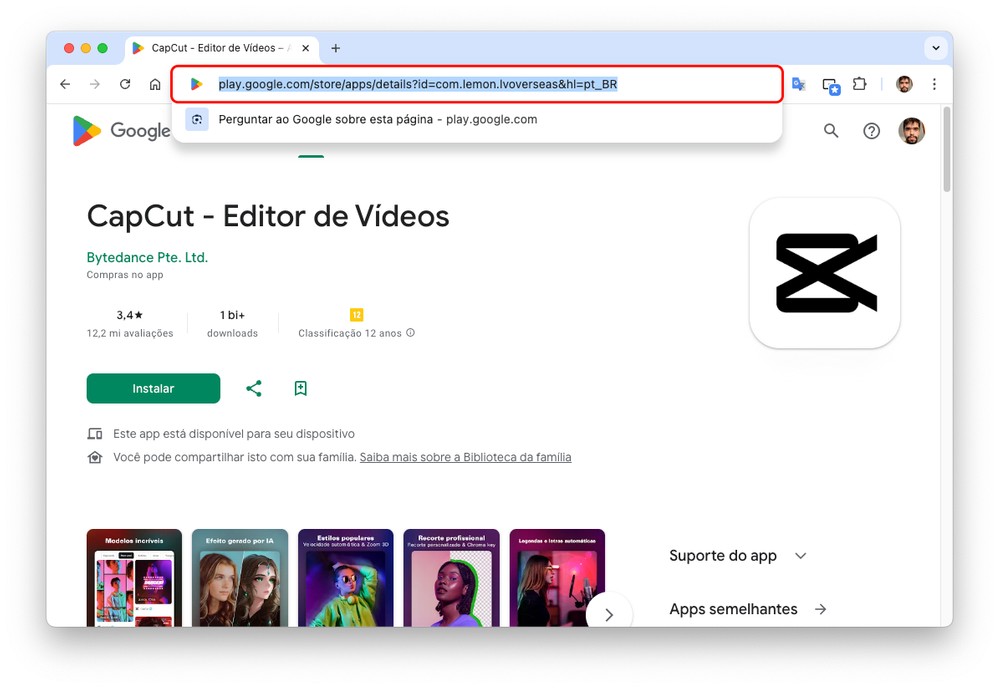Click the yellow 12 age rating badge

[x=357, y=315]
